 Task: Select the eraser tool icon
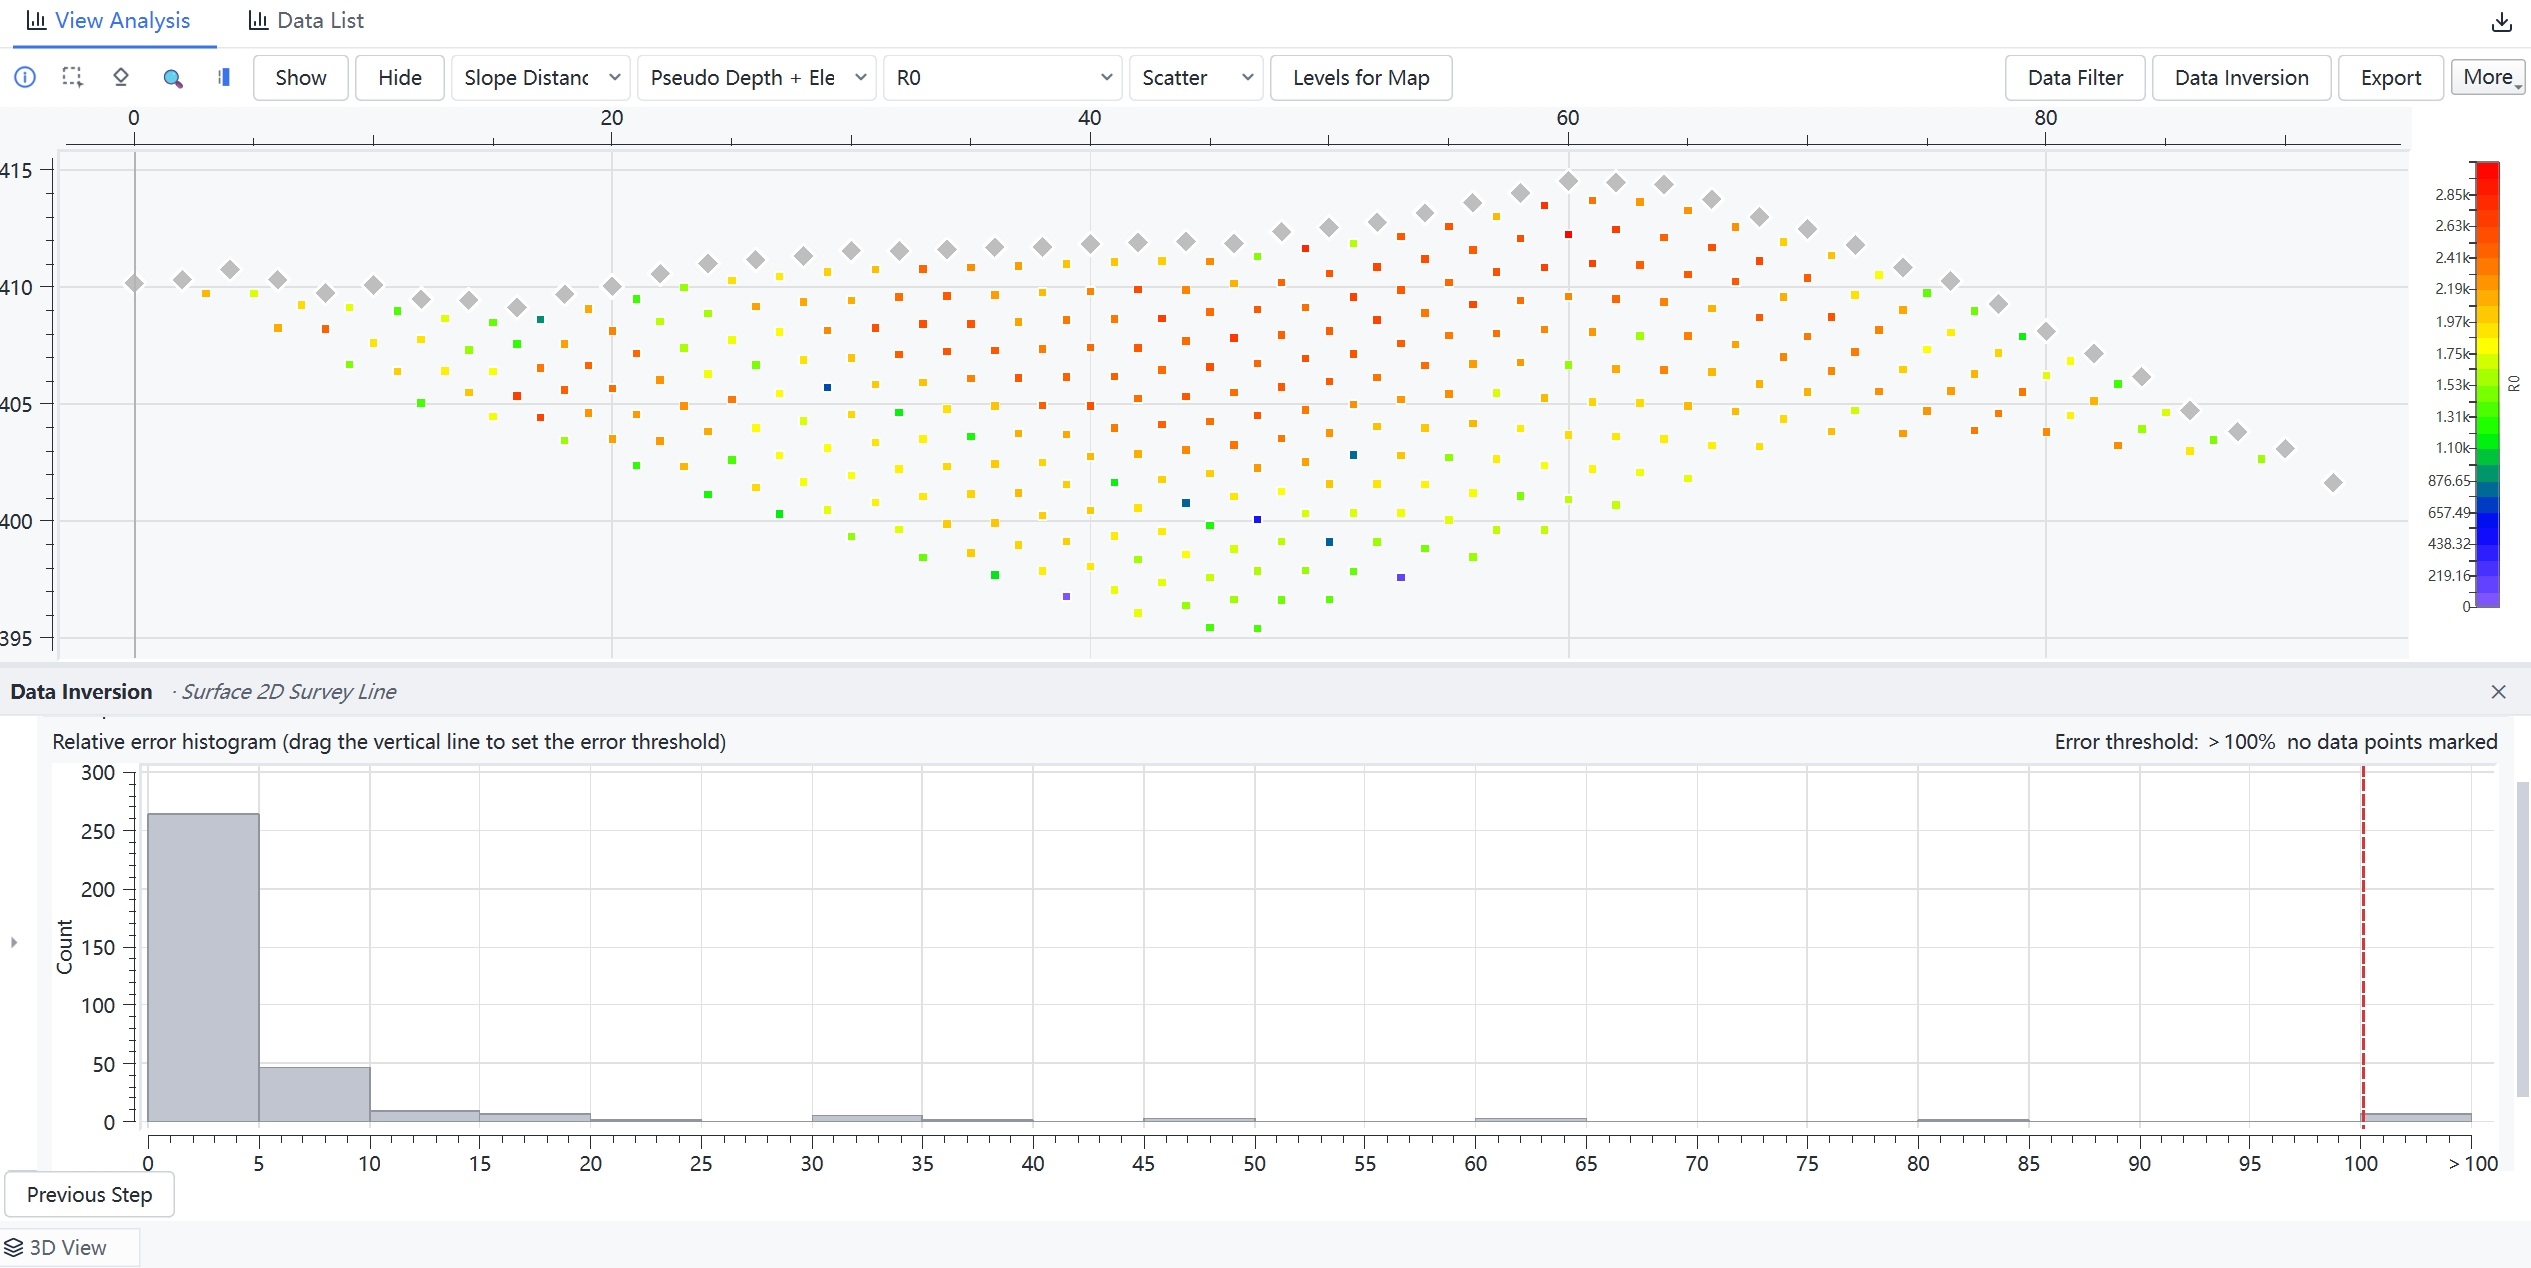(x=121, y=77)
